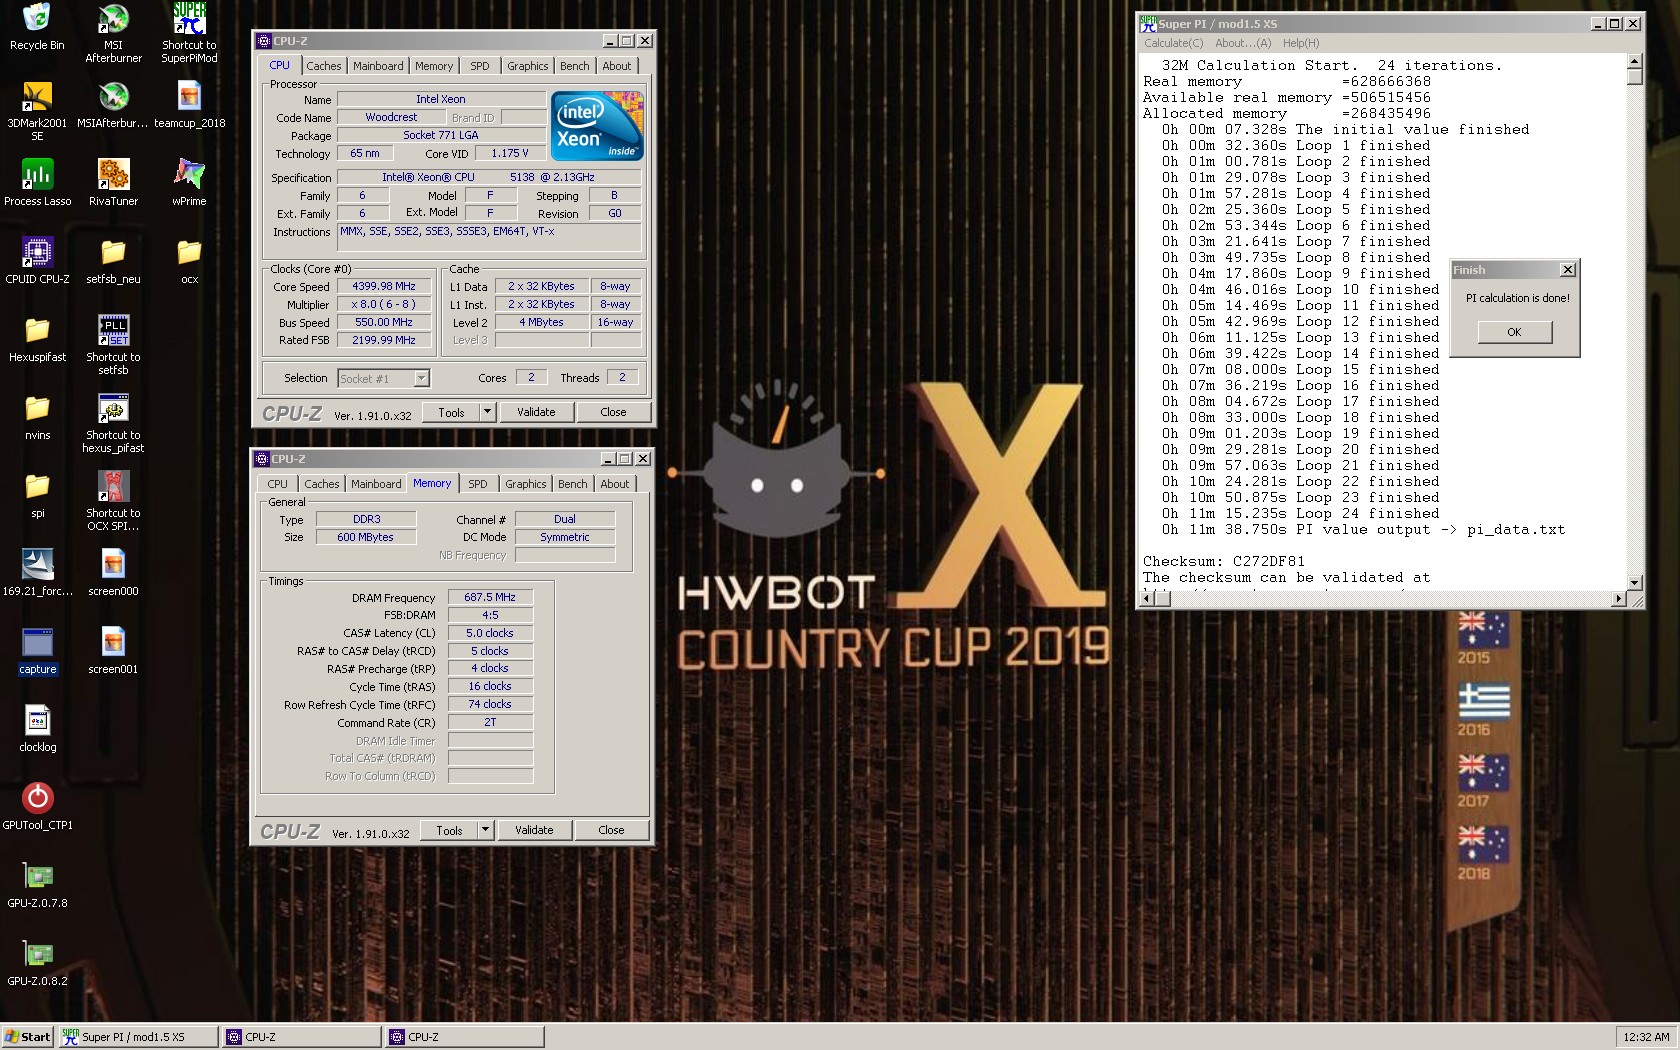
Task: Open About...(A) menu in Super PI
Action: (1243, 43)
